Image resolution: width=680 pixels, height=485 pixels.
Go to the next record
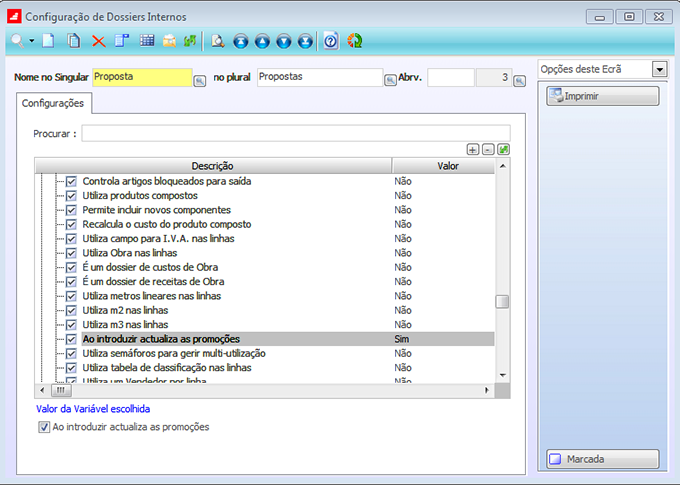point(284,41)
